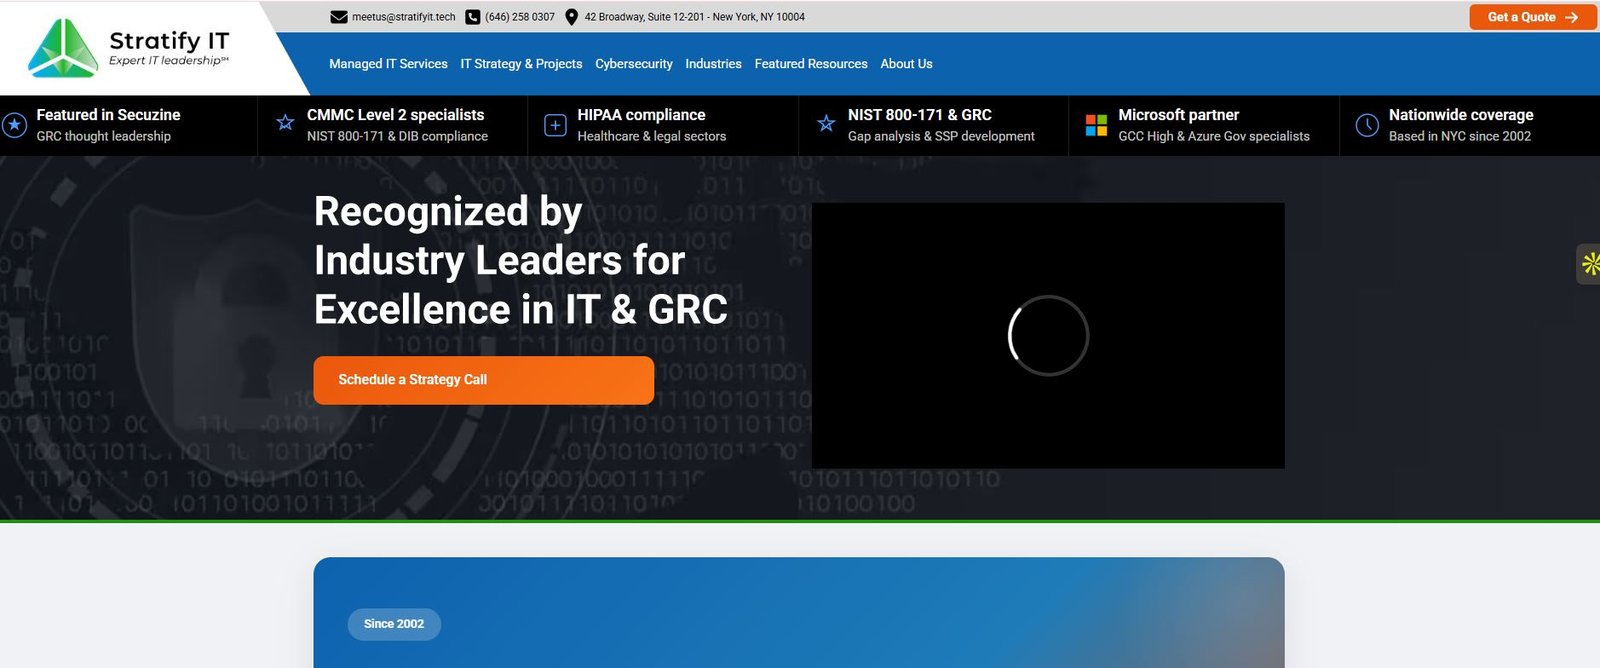Image resolution: width=1600 pixels, height=668 pixels.
Task: Click the NIST 800-171 & GRC heading
Action: (x=920, y=115)
